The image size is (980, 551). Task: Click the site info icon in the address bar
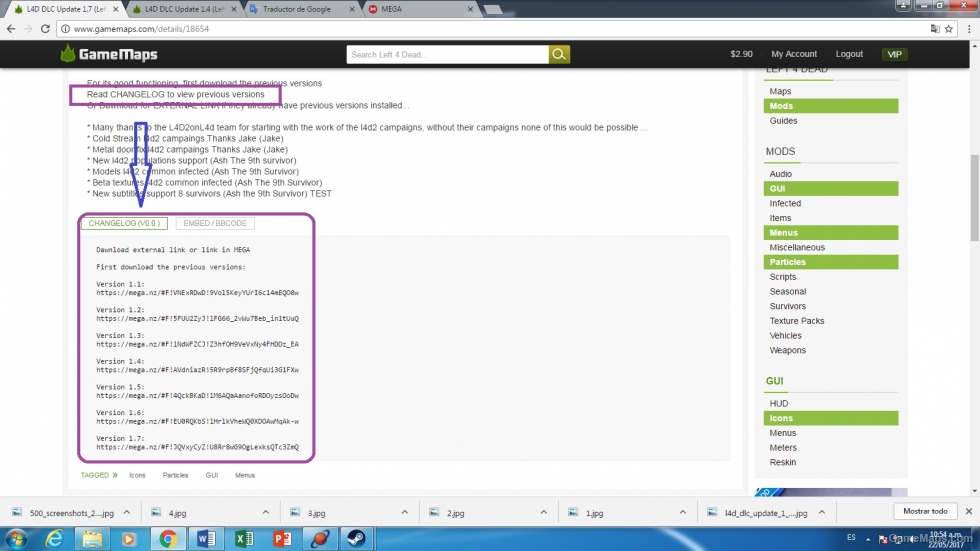(x=65, y=29)
